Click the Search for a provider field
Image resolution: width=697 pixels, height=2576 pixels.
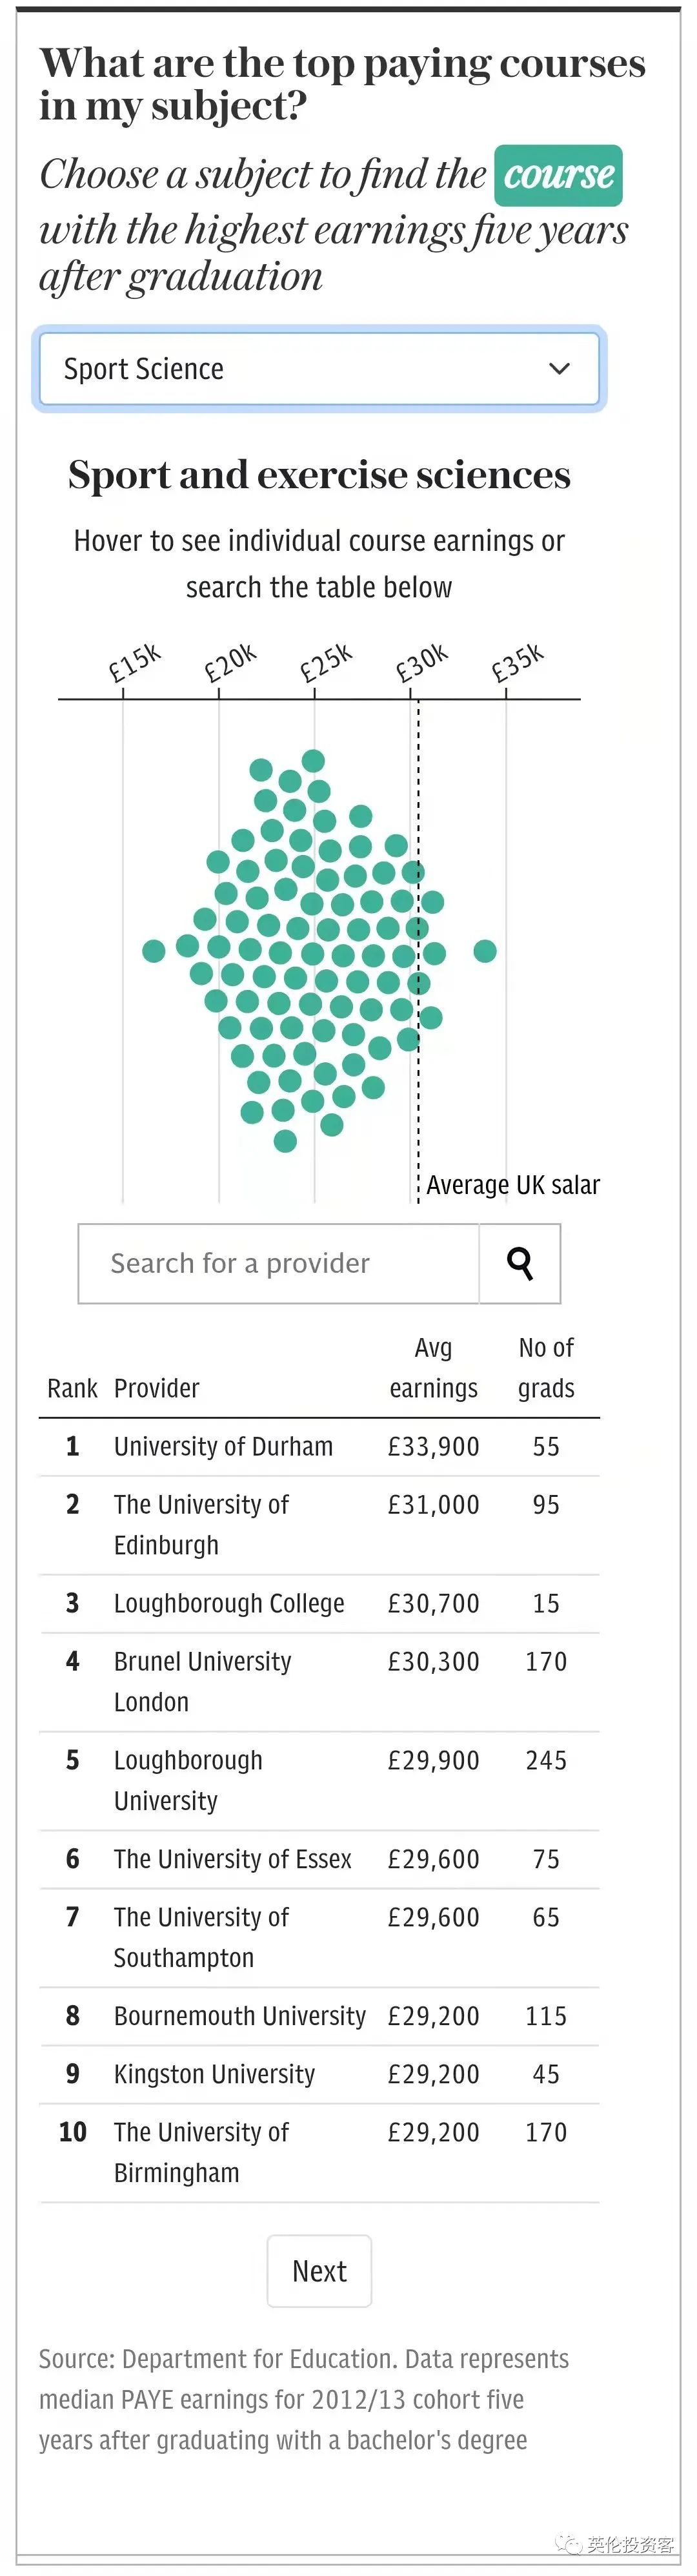click(x=279, y=1264)
